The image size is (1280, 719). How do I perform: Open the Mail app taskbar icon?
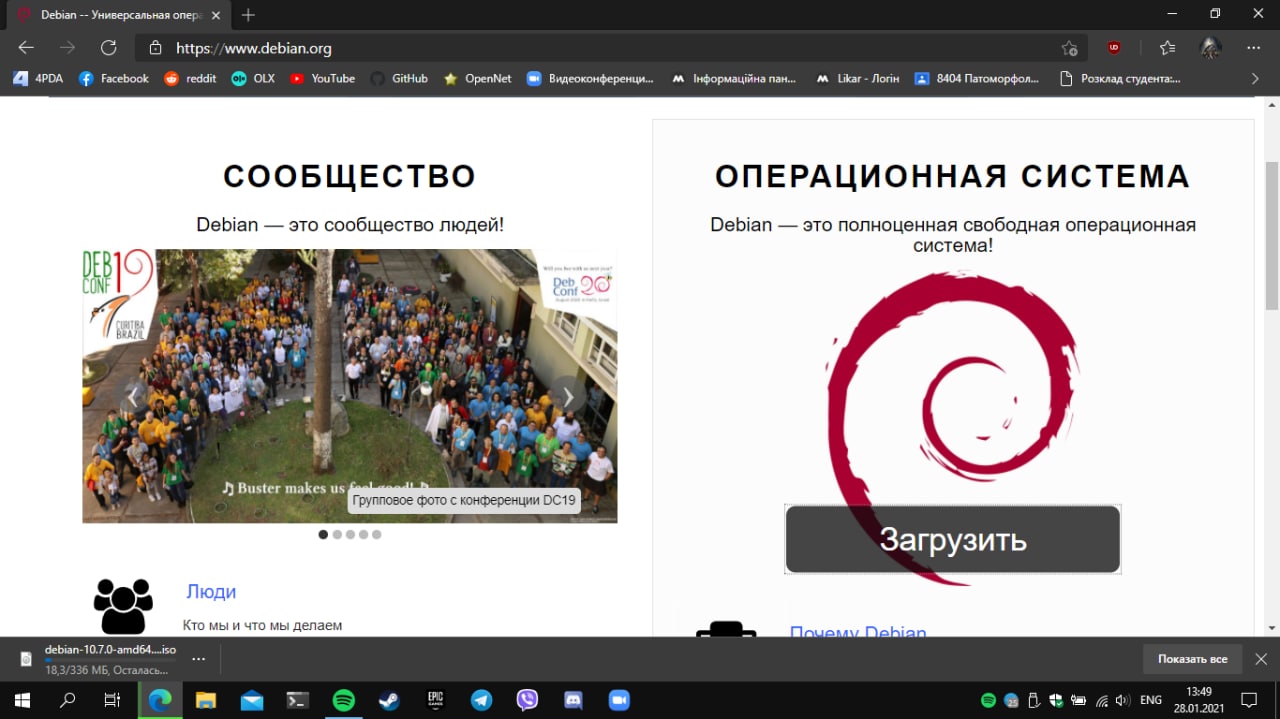tap(251, 700)
